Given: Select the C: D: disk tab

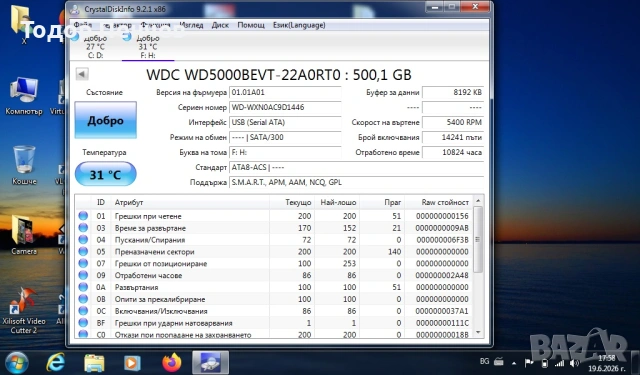Looking at the screenshot, I should point(95,47).
